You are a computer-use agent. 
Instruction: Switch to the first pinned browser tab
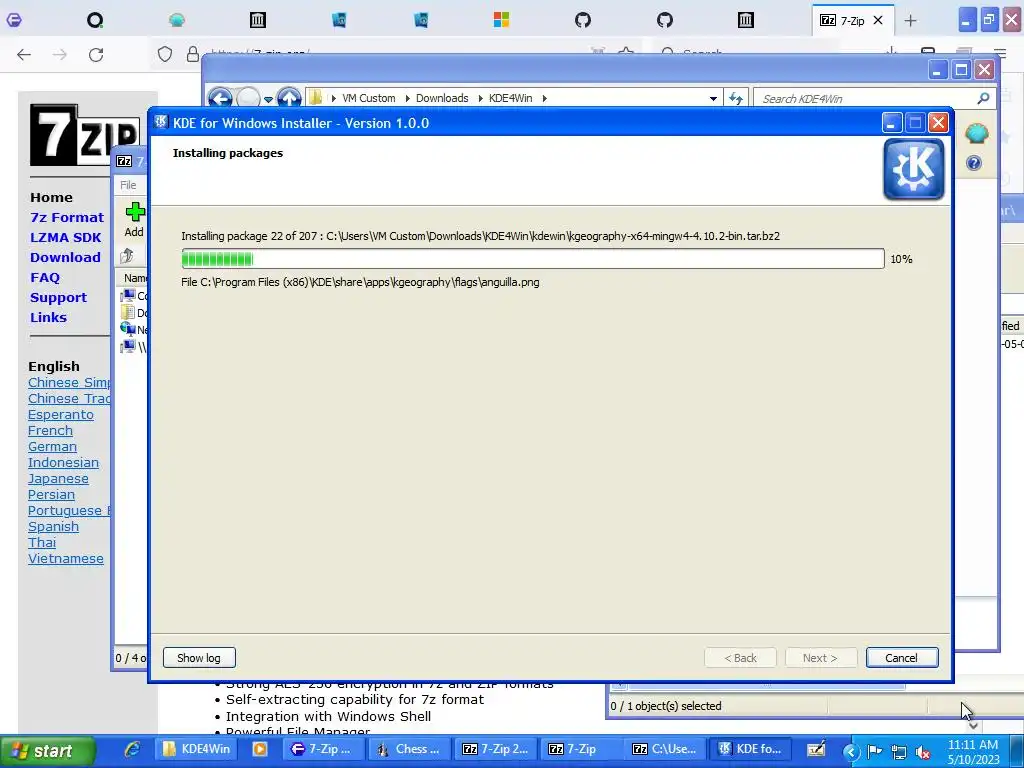(14, 20)
